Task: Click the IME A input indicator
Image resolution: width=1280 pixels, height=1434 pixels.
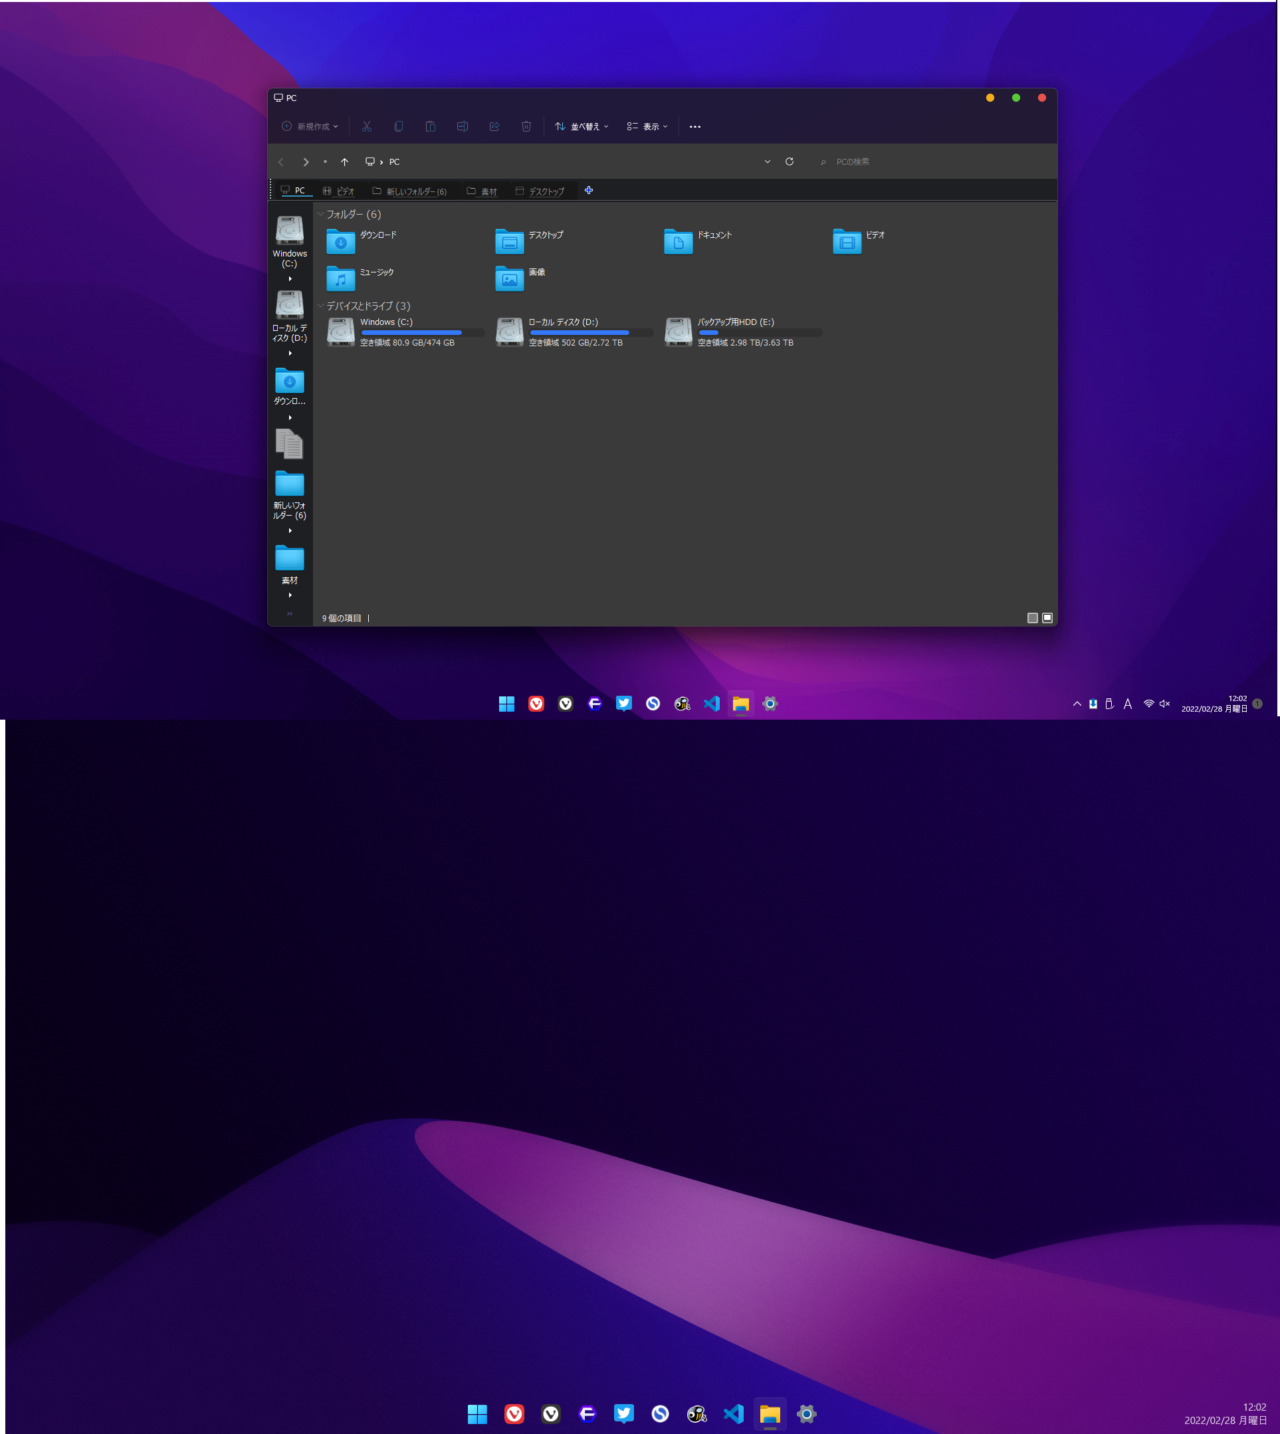Action: point(1128,704)
